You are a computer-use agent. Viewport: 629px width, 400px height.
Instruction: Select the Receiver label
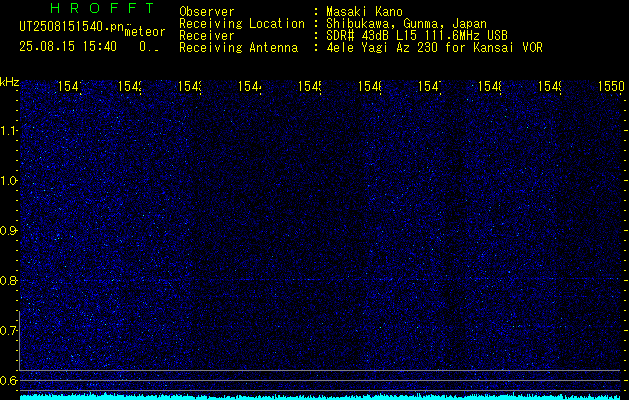[x=207, y=36]
